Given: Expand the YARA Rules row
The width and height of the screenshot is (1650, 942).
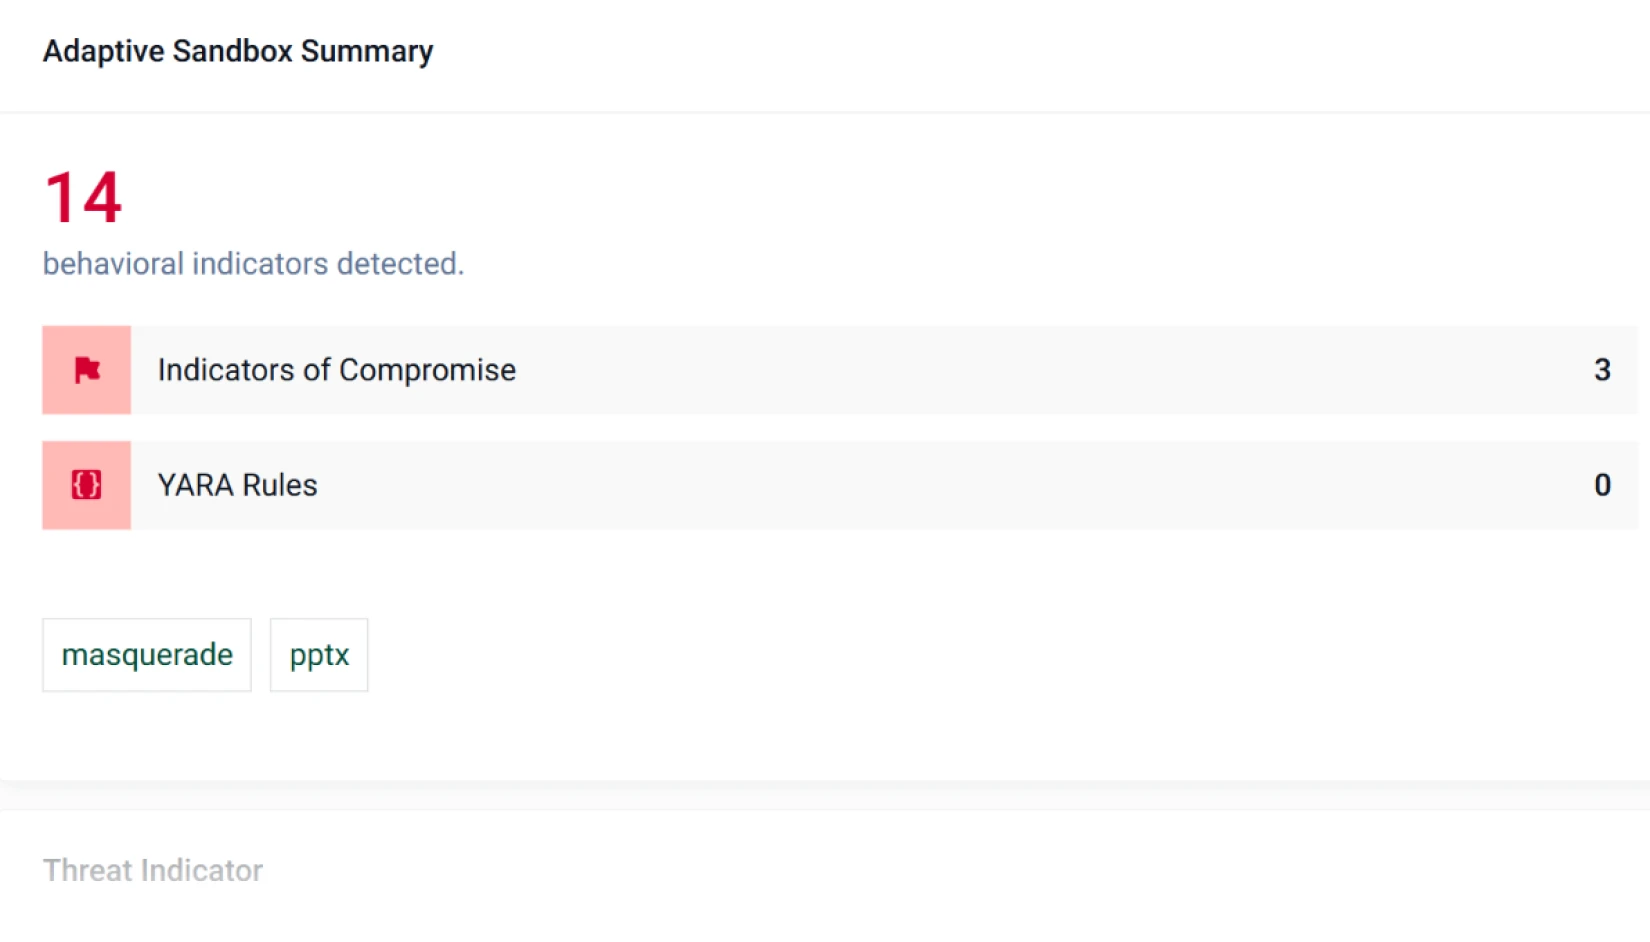Looking at the screenshot, I should tap(900, 485).
